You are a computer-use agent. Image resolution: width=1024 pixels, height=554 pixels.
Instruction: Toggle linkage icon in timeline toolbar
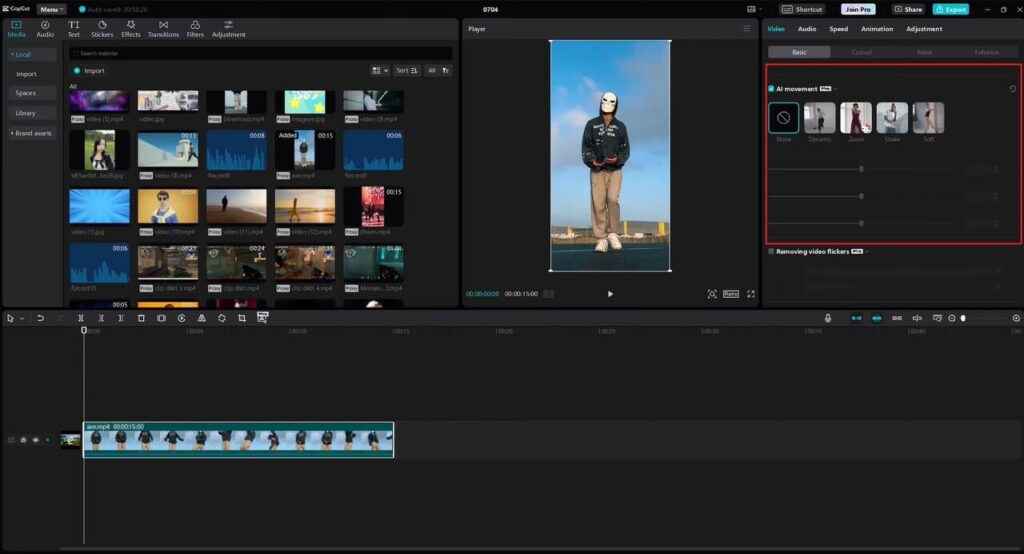pos(897,318)
